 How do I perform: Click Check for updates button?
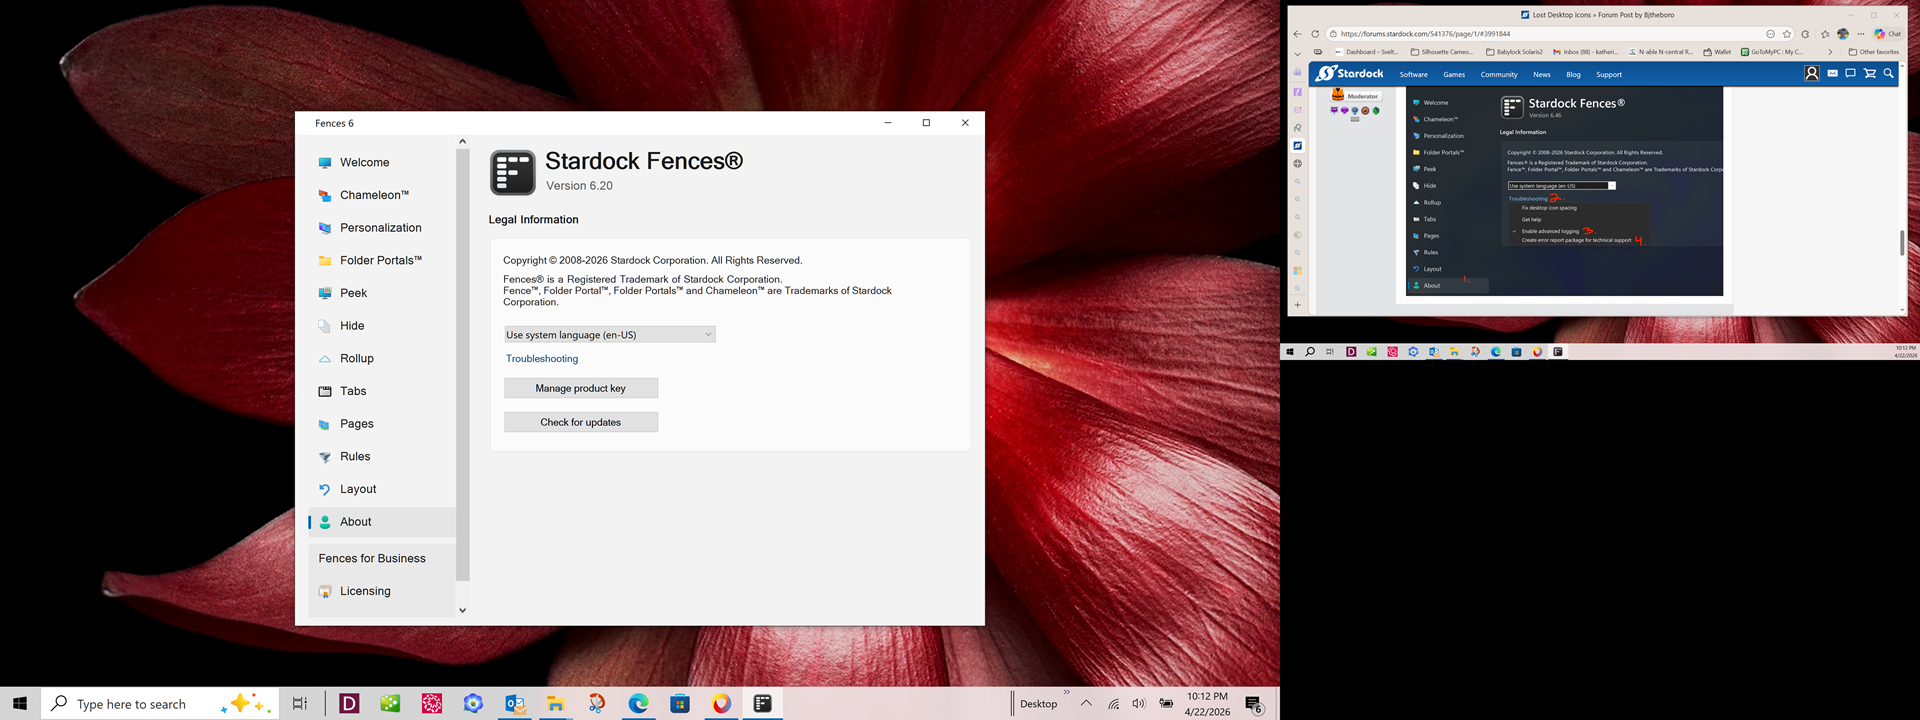581,422
